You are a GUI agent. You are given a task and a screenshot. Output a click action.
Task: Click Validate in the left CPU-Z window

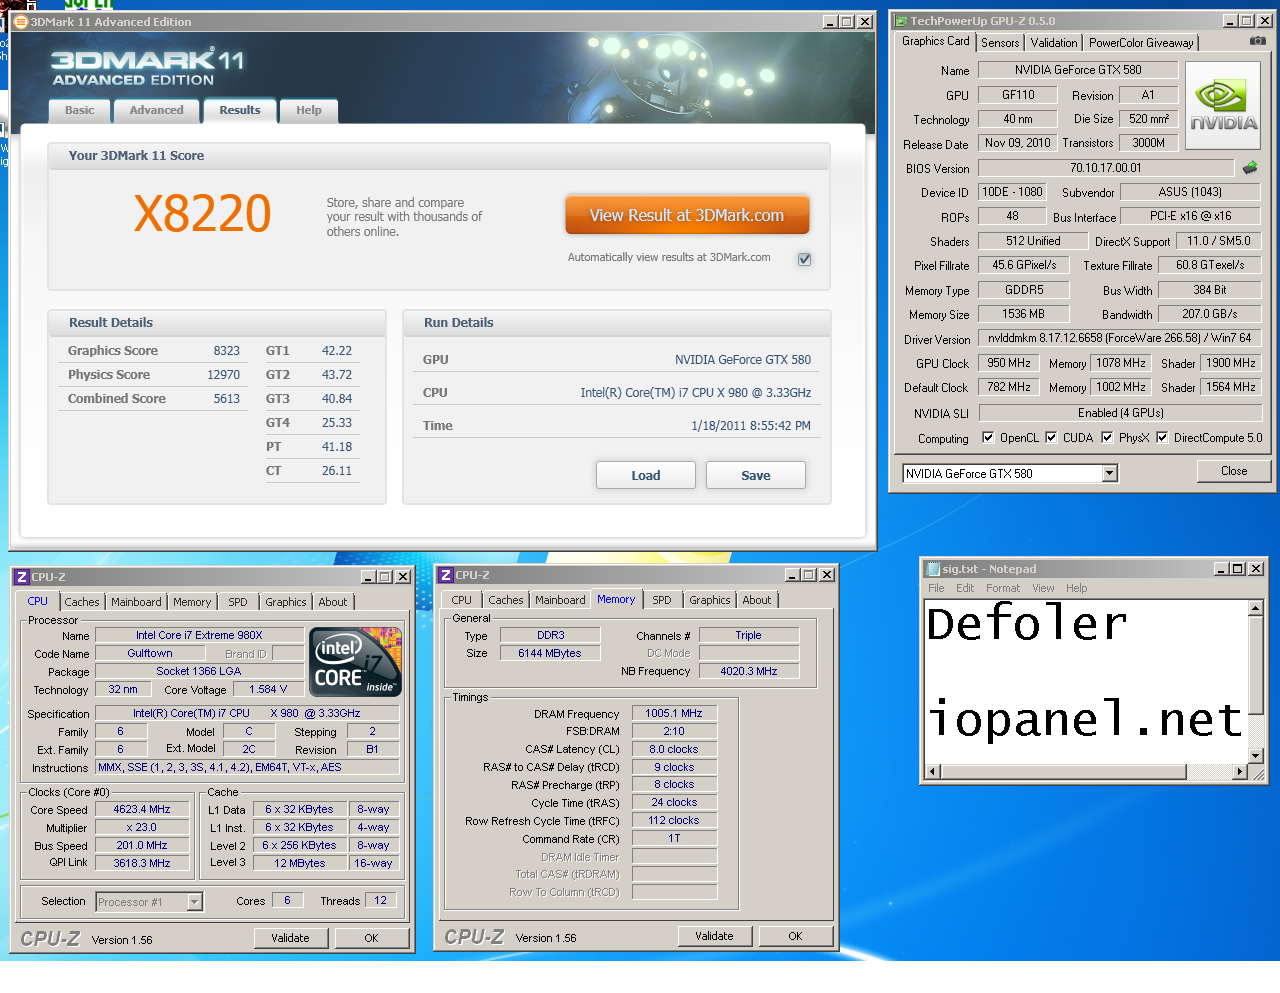(x=290, y=938)
